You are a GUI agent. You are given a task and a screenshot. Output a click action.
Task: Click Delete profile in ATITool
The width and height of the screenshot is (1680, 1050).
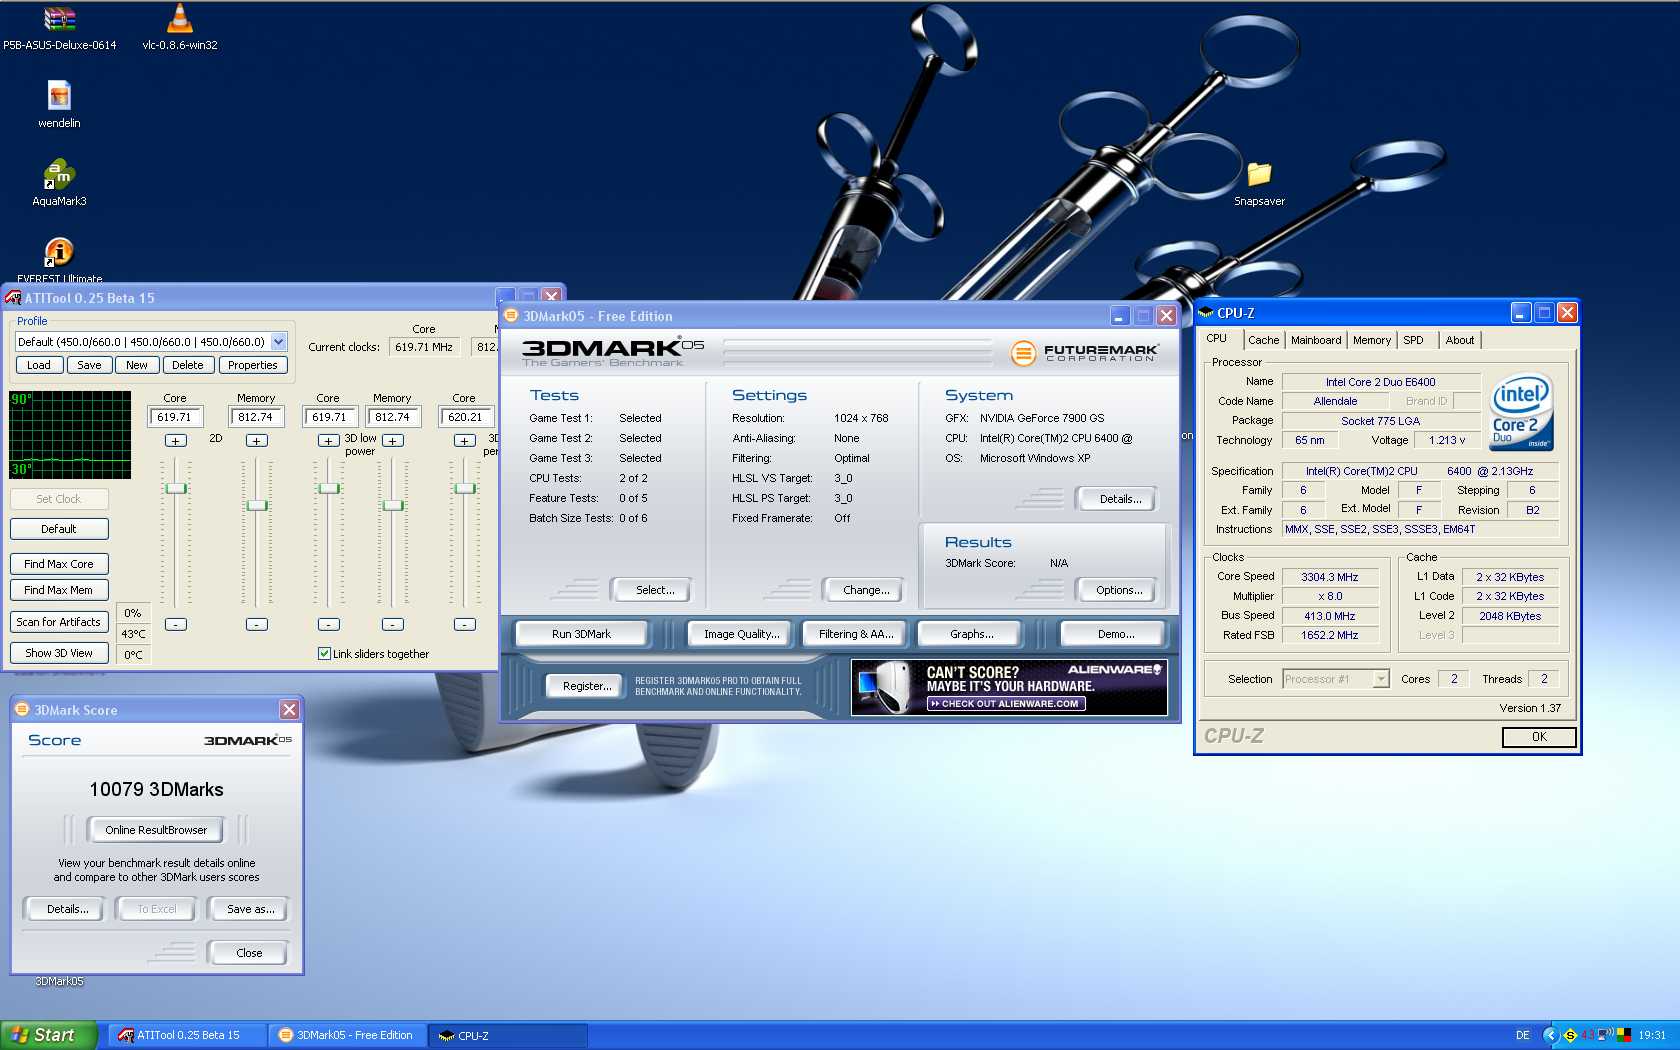188,365
